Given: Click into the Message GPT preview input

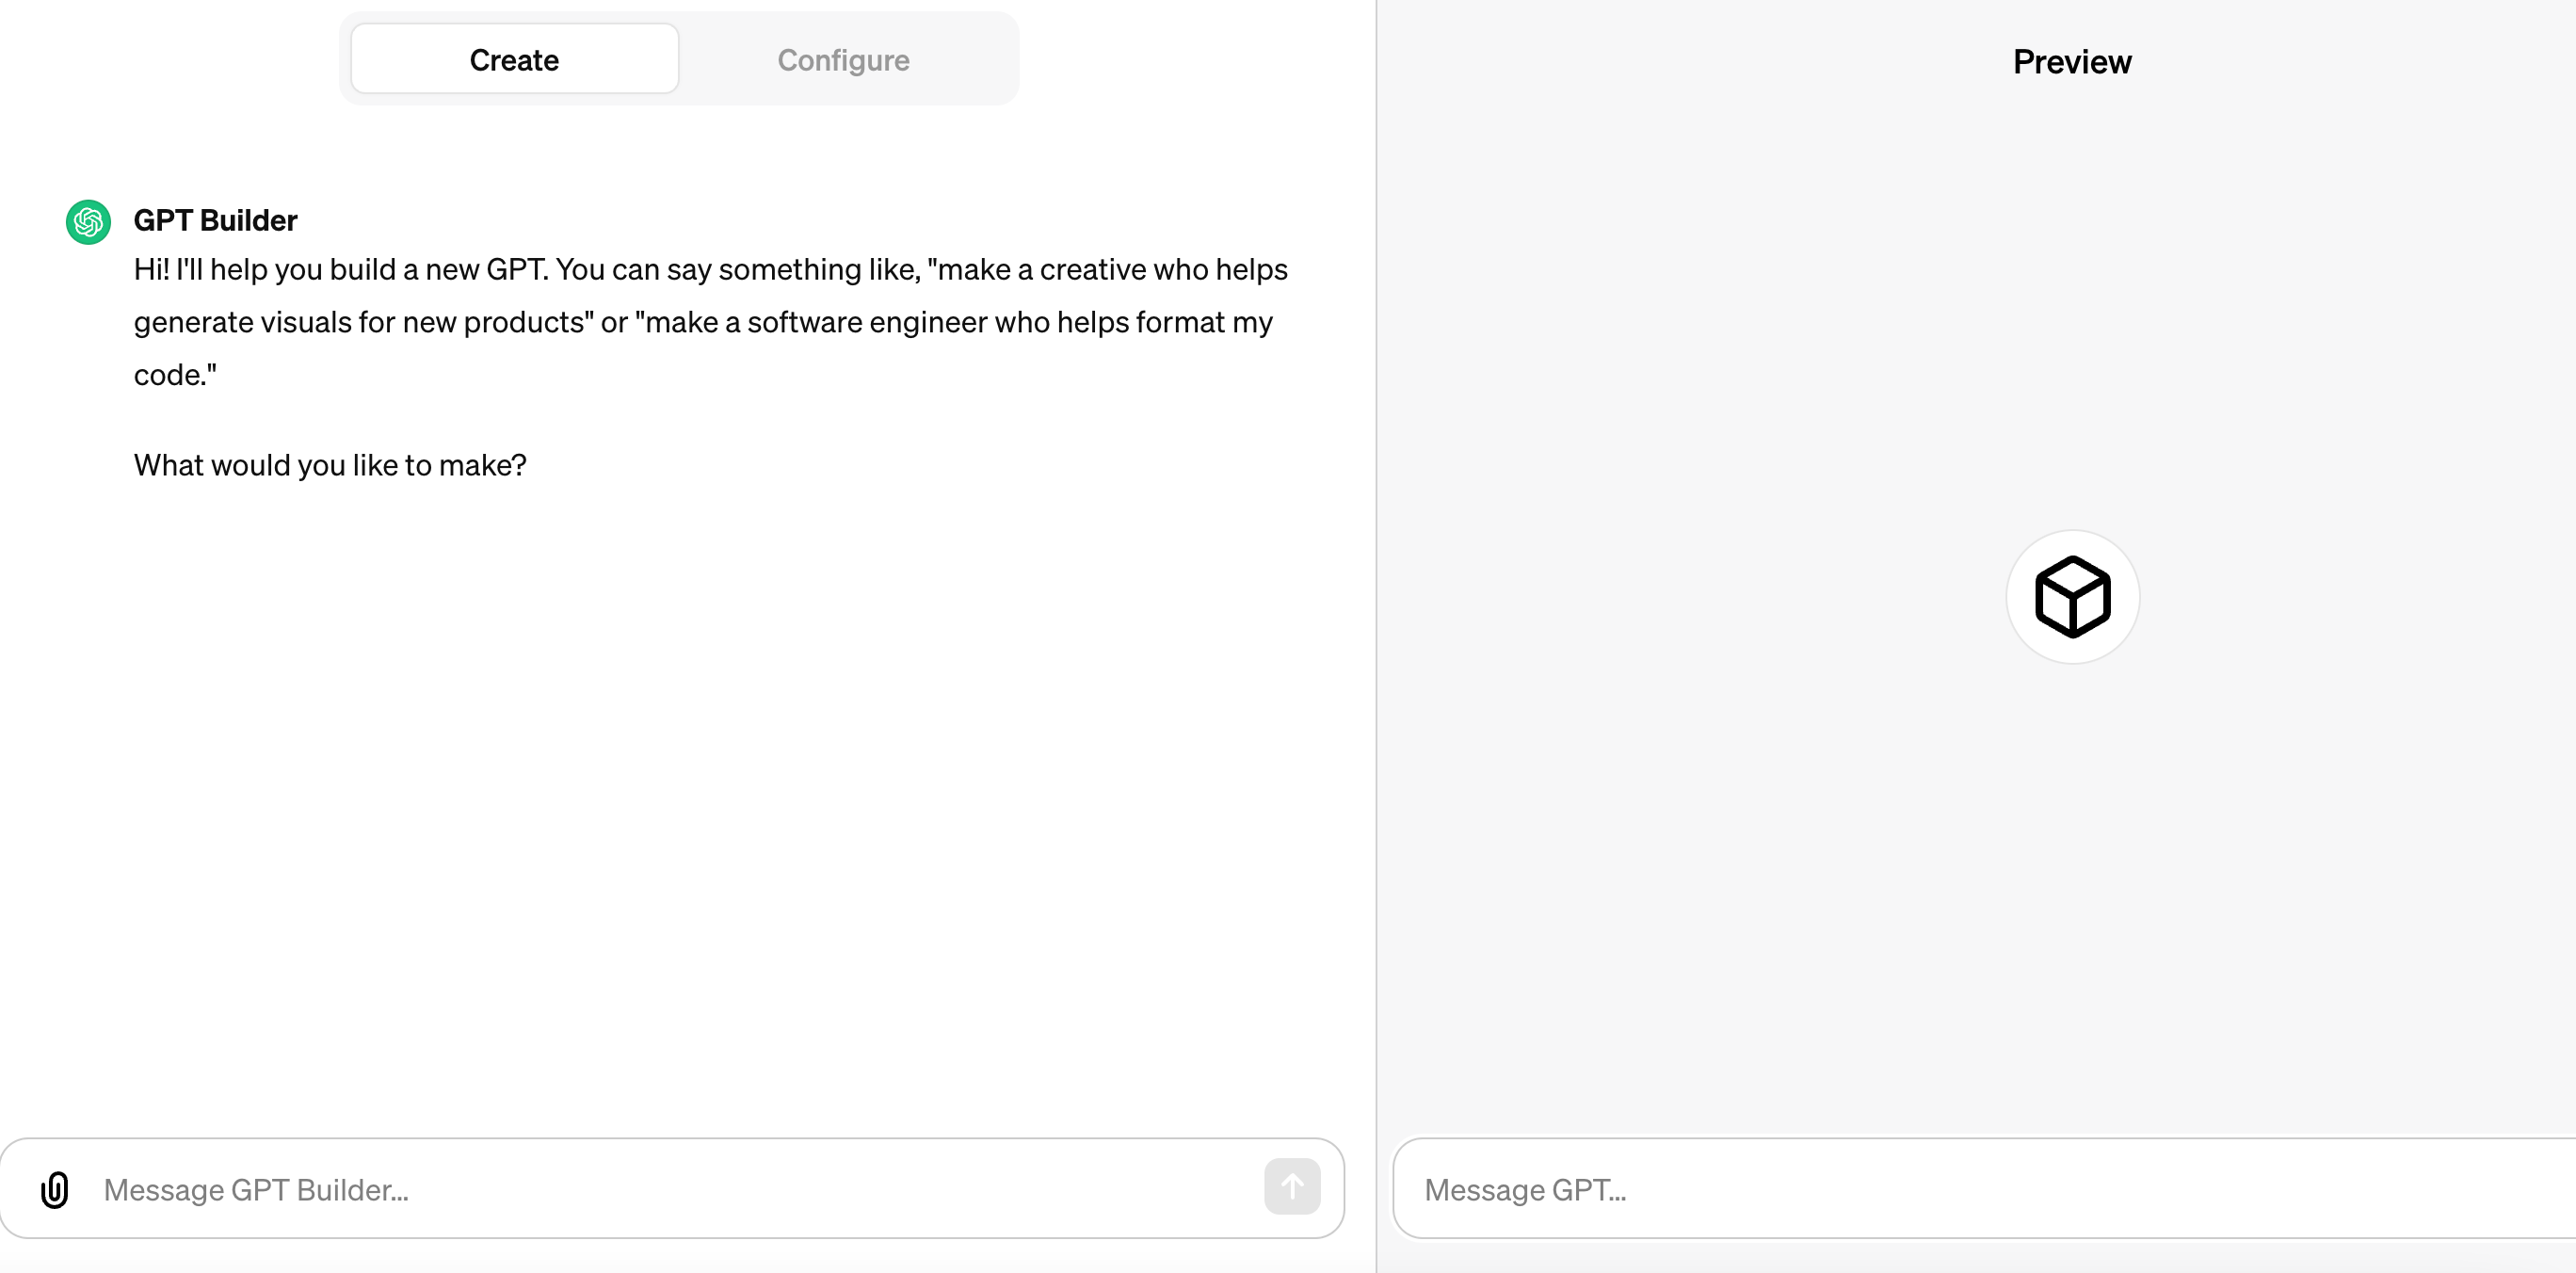Looking at the screenshot, I should click(x=1984, y=1189).
